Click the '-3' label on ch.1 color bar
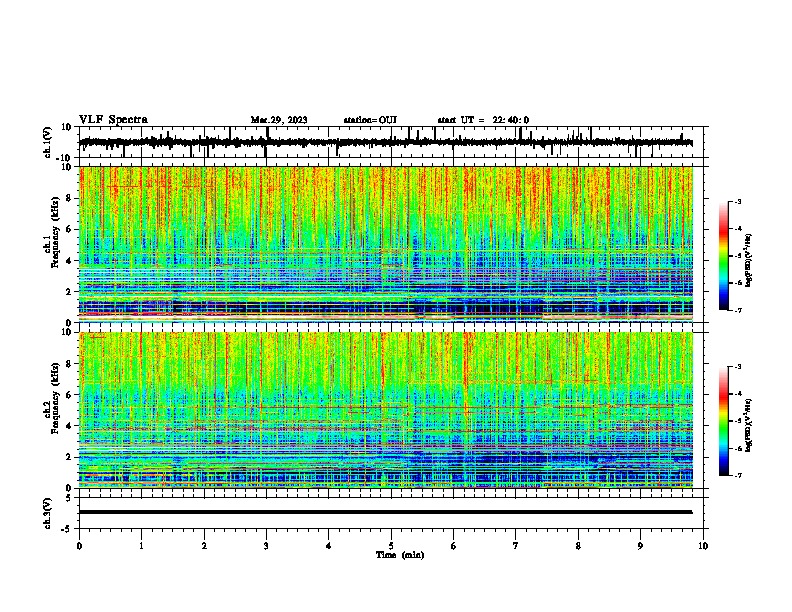The height and width of the screenshot is (612, 792). [x=737, y=202]
